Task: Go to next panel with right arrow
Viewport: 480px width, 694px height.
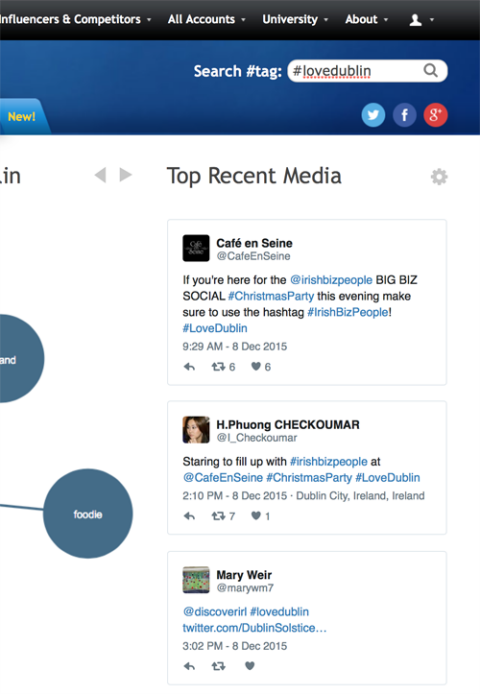Action: [x=126, y=175]
